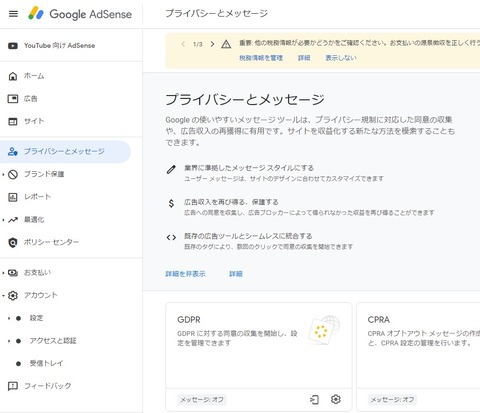Go to the next alert notification
This screenshot has height=413, width=480.
tap(212, 44)
